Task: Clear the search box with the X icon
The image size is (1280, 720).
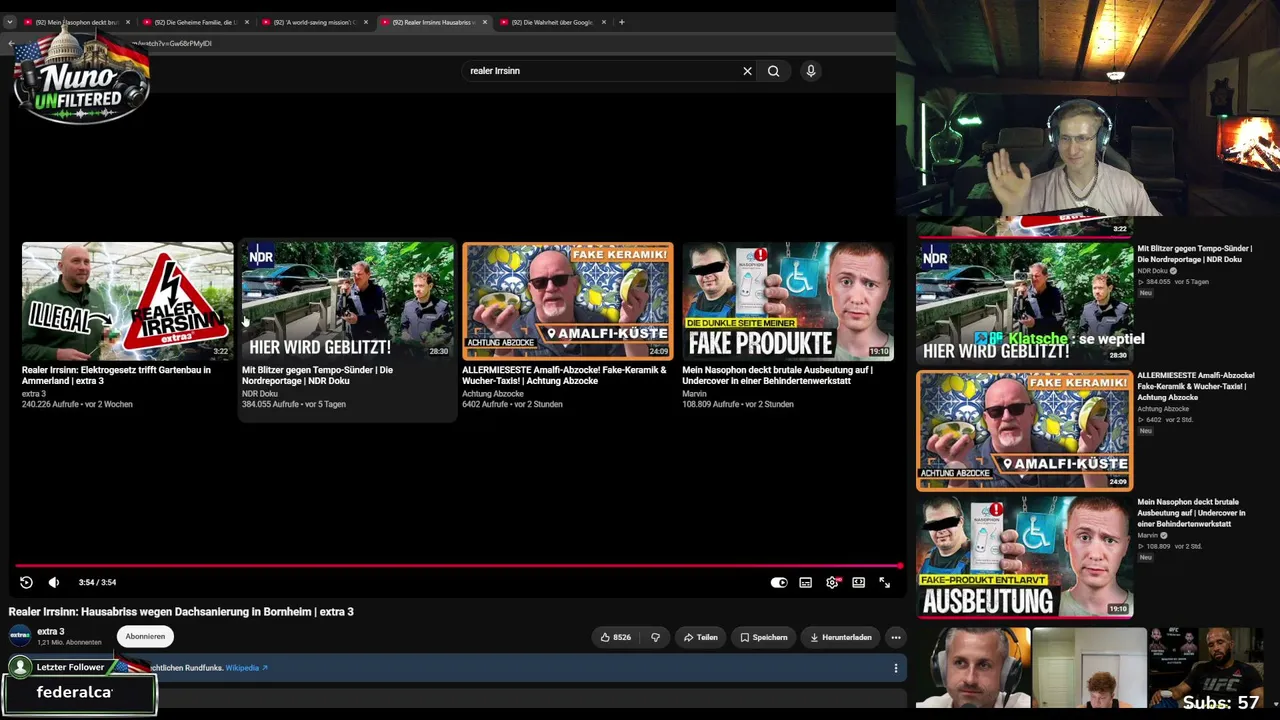Action: point(747,71)
